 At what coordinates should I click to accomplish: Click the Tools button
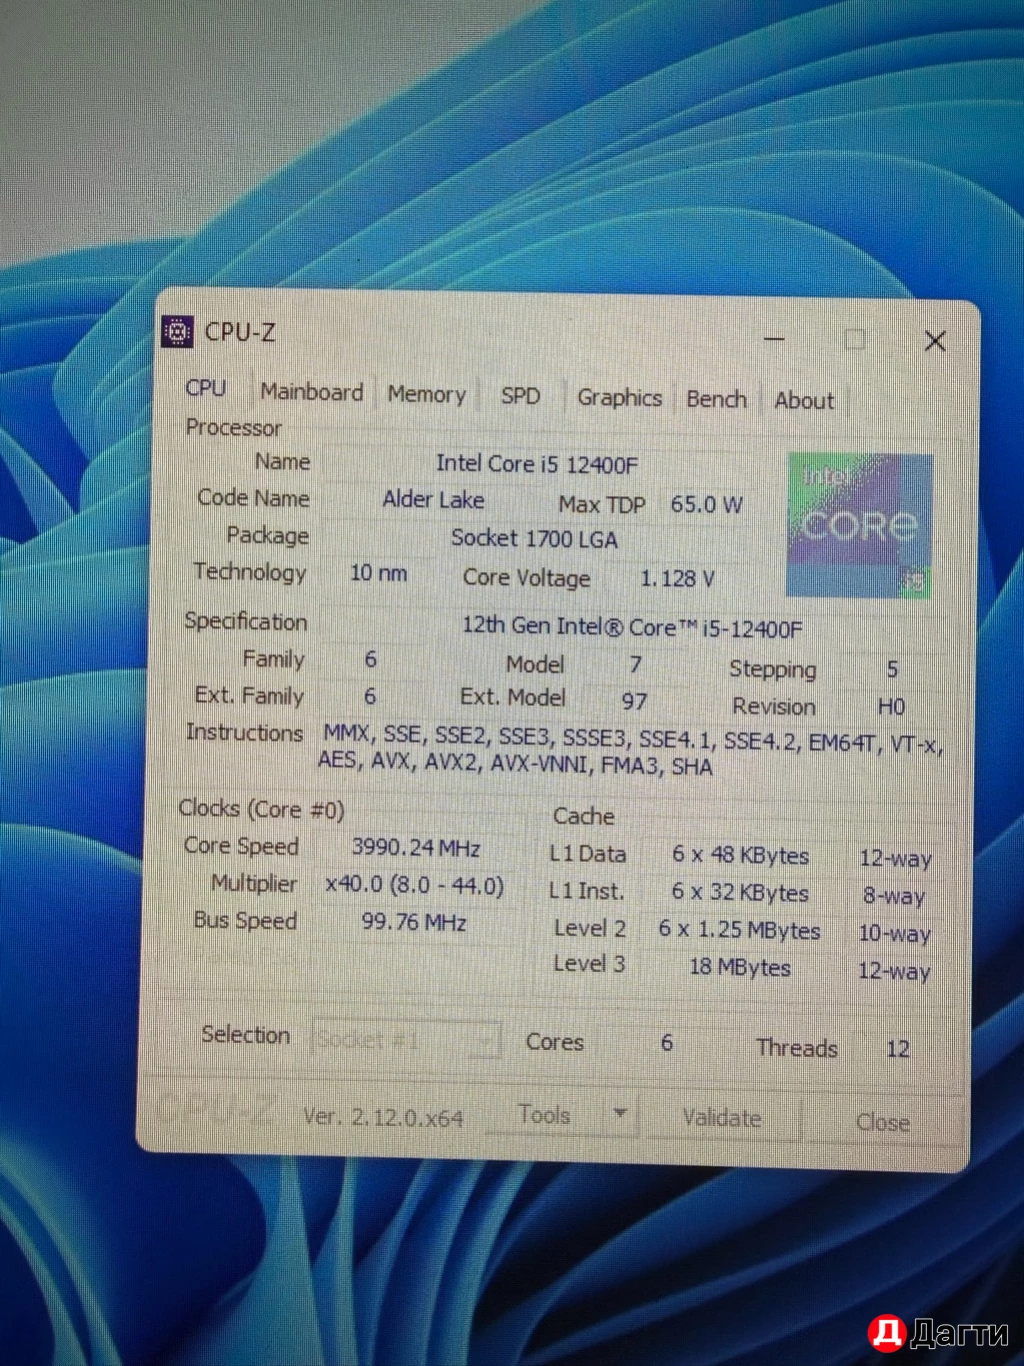click(544, 1114)
